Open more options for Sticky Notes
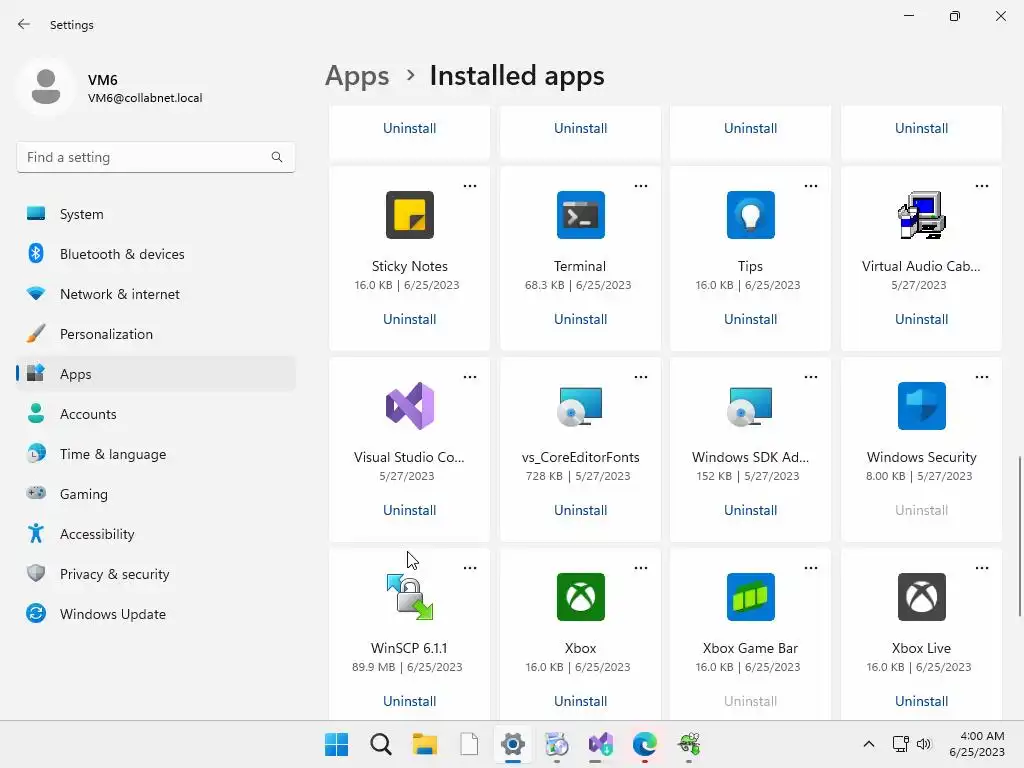The height and width of the screenshot is (768, 1024). [470, 186]
